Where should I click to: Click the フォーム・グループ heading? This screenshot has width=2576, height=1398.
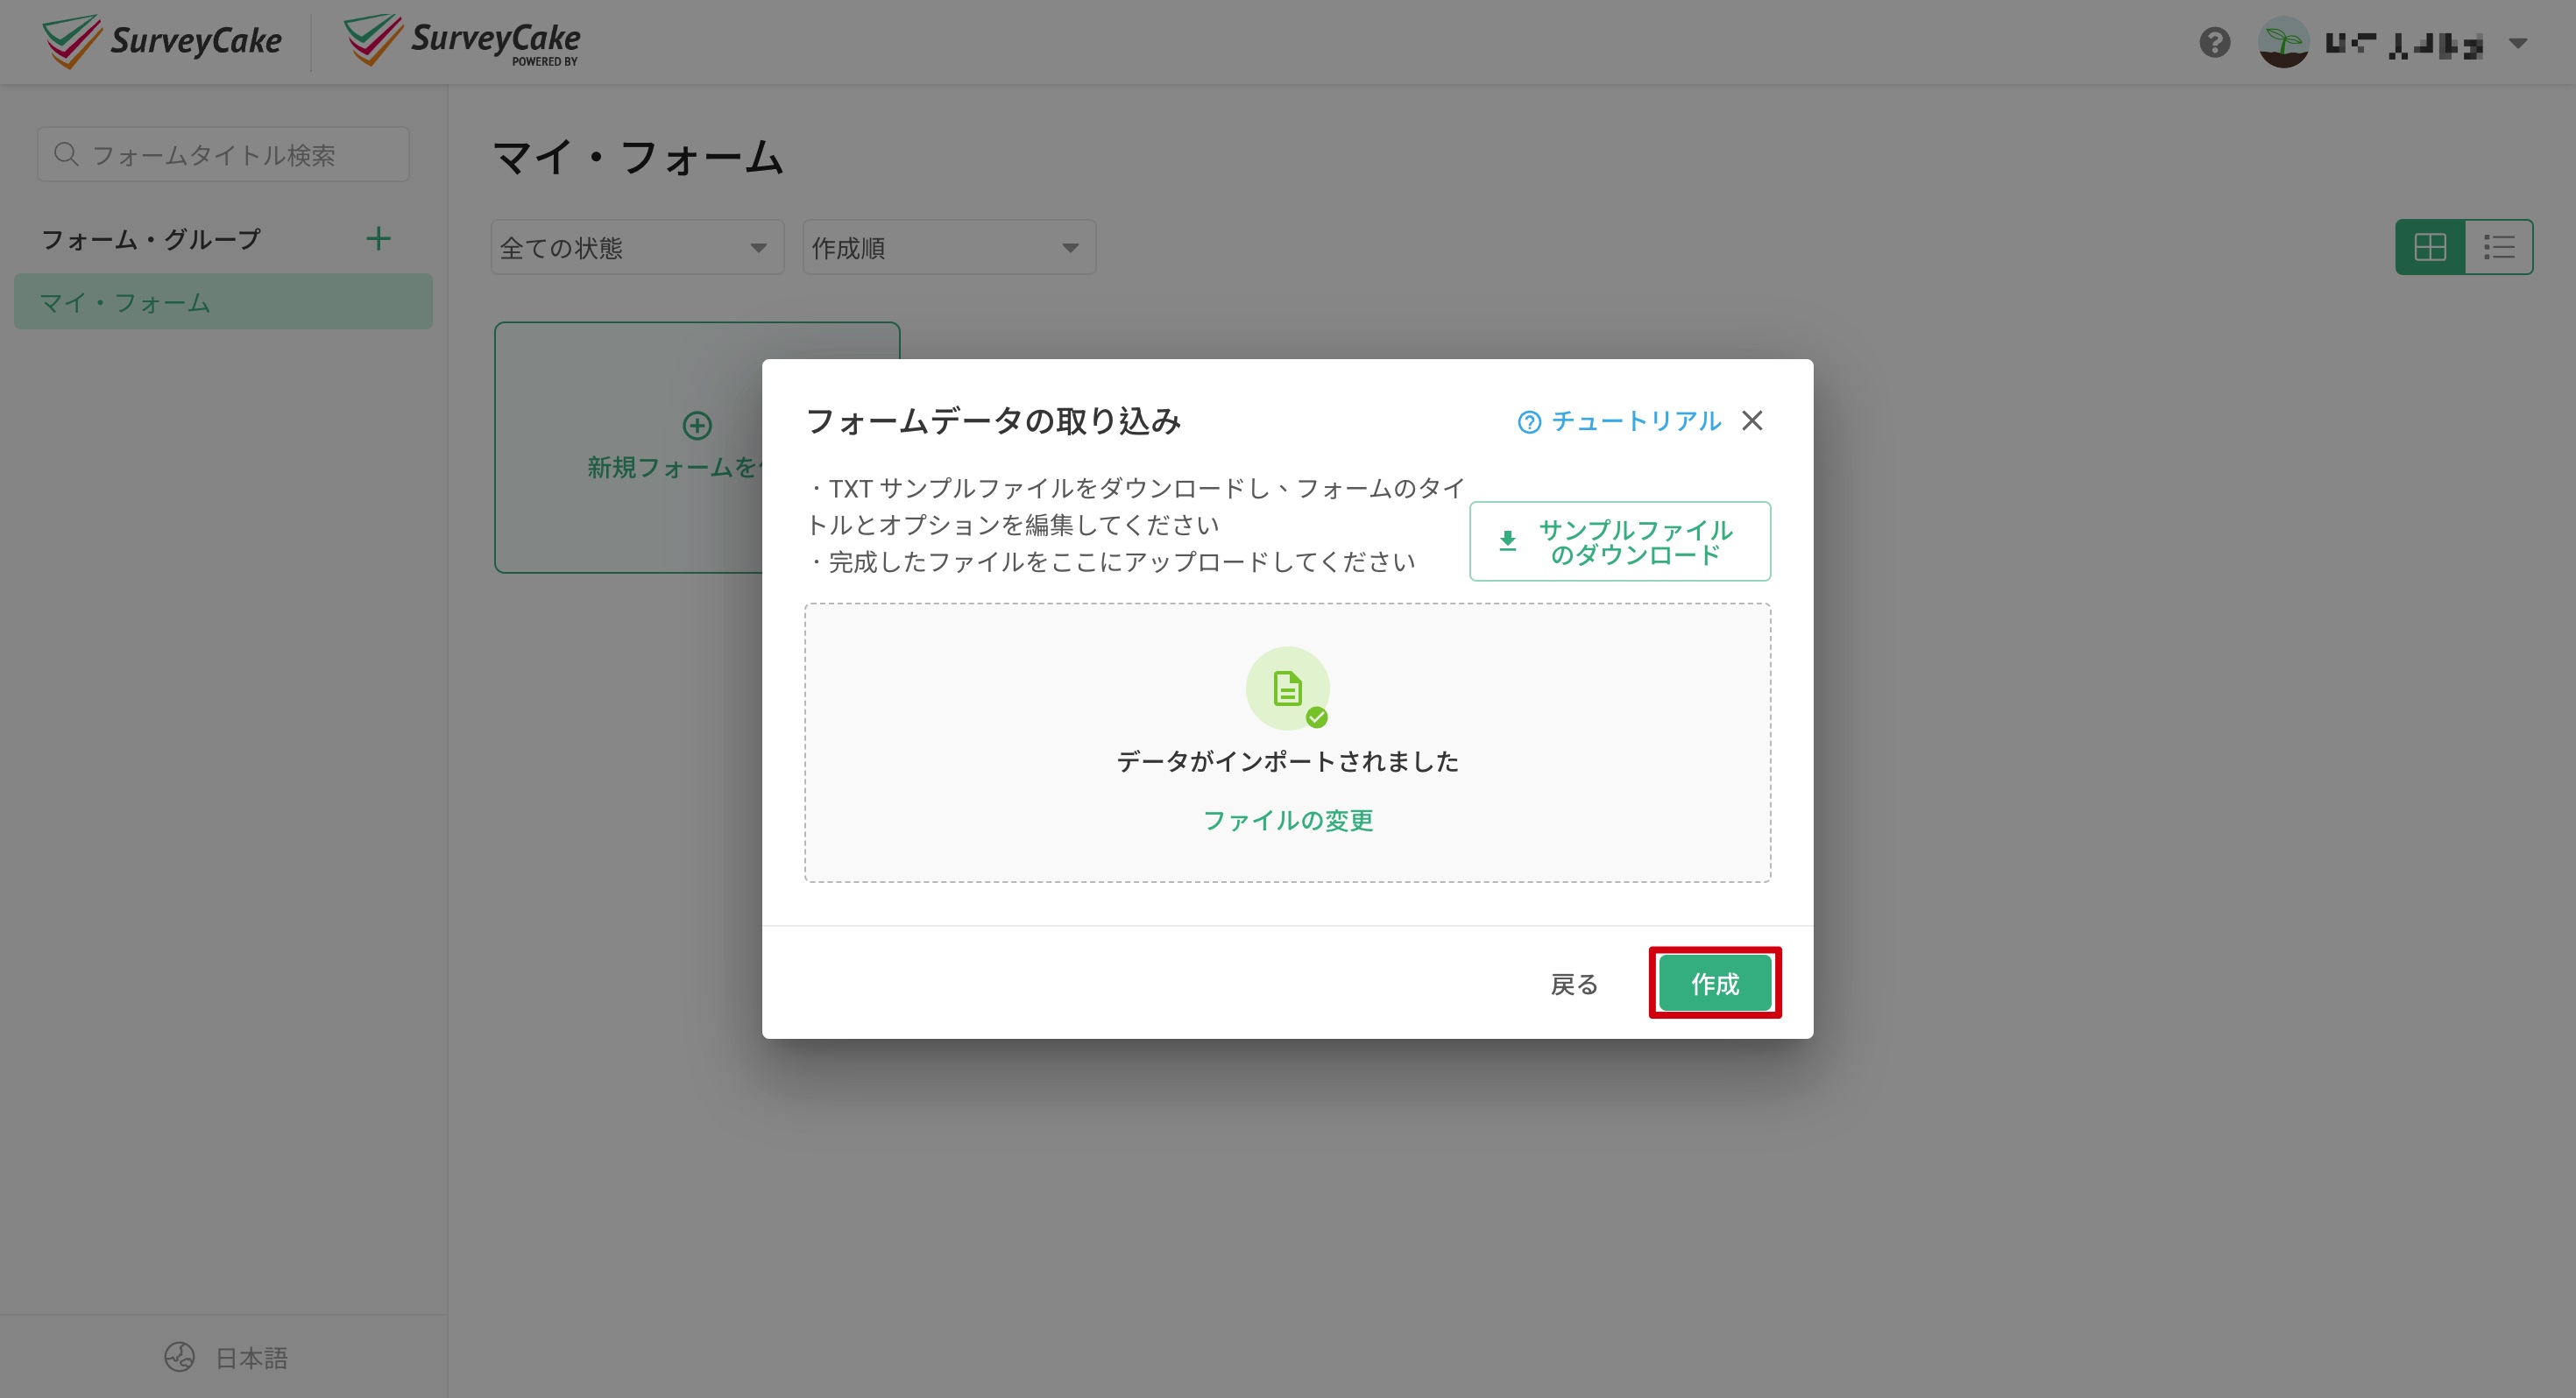pyautogui.click(x=151, y=239)
